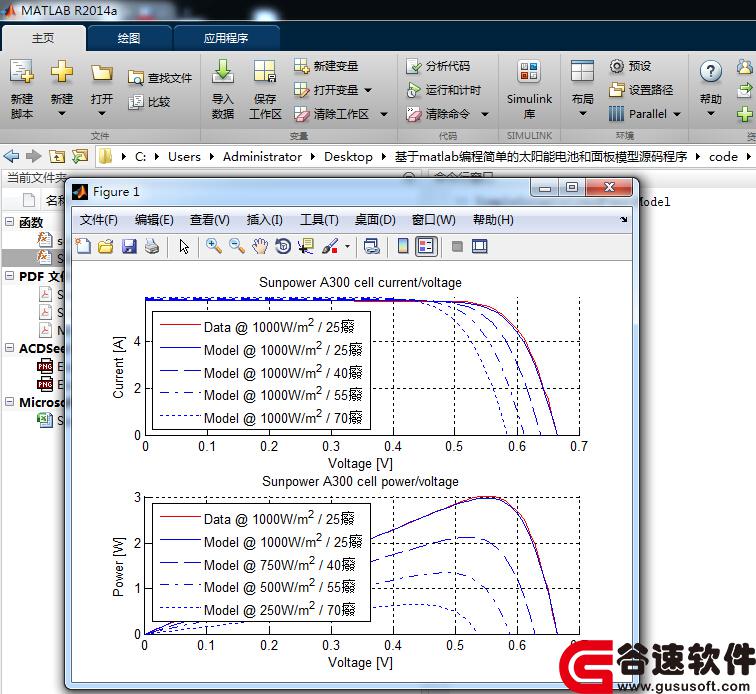Screen dimensions: 756x694
Task: Collapse the PDF 文件 group
Action: (9, 276)
